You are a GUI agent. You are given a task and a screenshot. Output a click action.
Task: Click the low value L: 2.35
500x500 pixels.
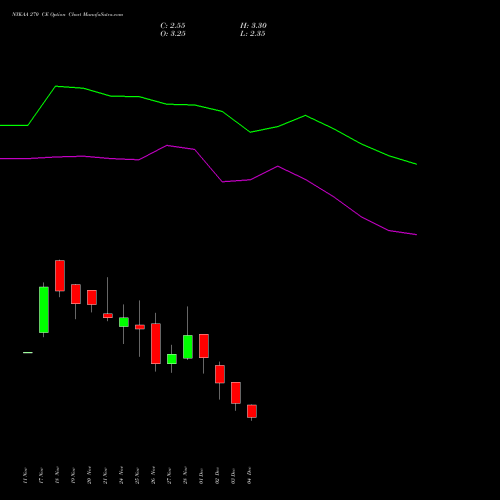pyautogui.click(x=253, y=34)
